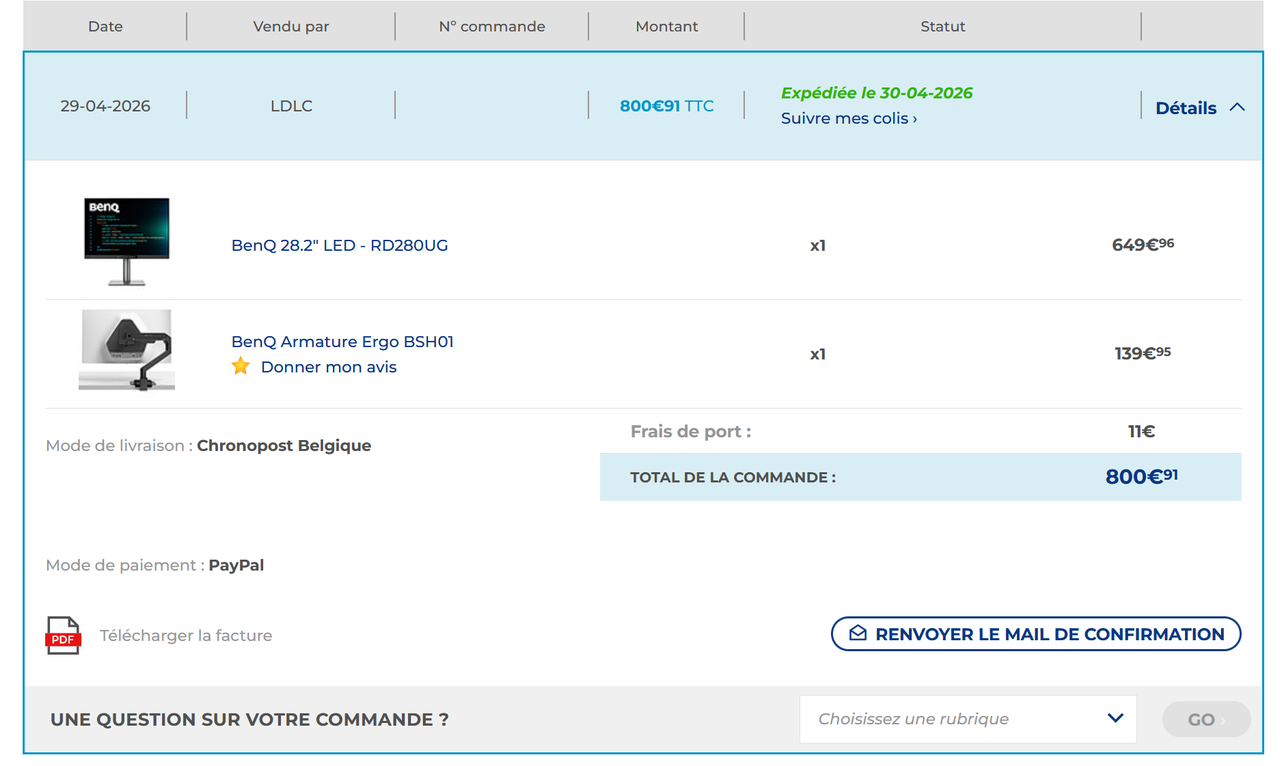
Task: Click the Montant column header
Action: [667, 27]
